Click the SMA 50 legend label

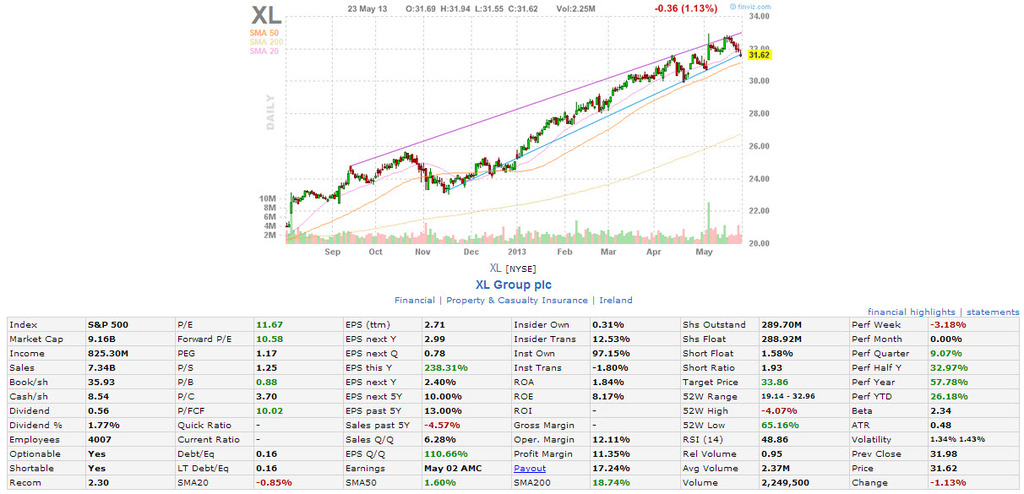(264, 33)
